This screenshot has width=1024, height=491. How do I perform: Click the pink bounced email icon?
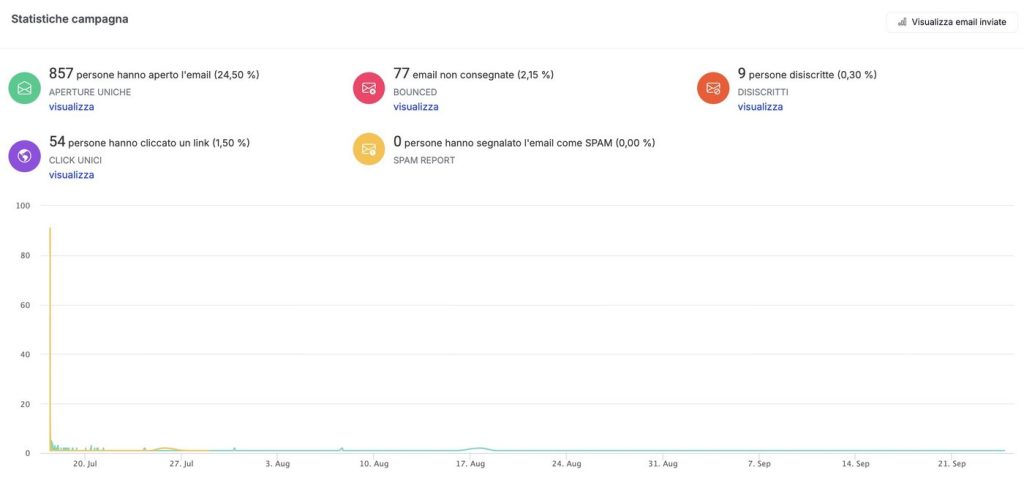click(x=369, y=88)
